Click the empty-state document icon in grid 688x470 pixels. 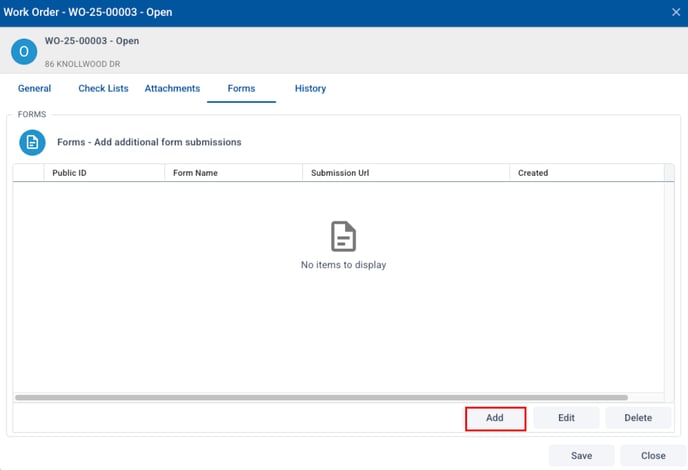[x=343, y=237]
